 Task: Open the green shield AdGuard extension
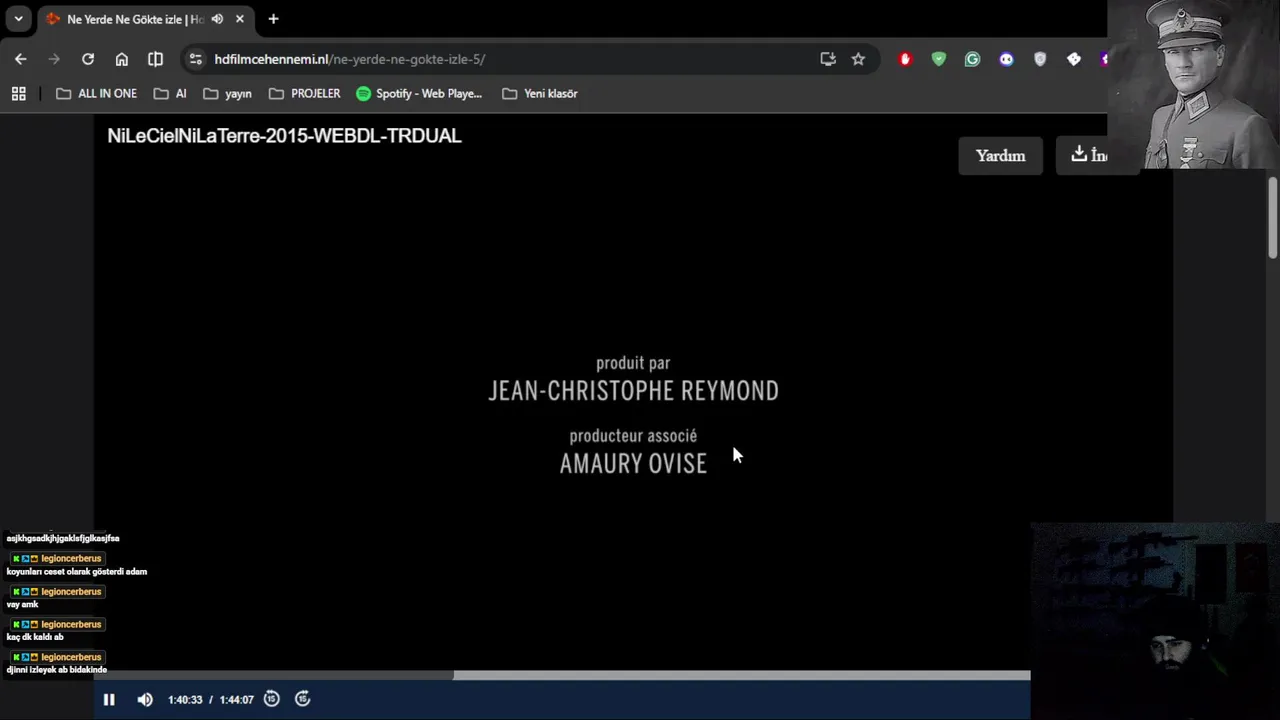pyautogui.click(x=938, y=59)
